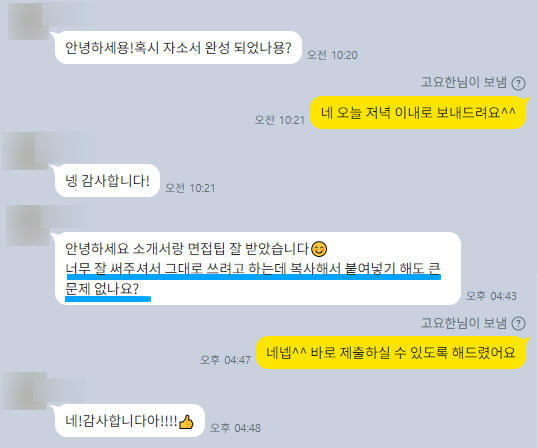This screenshot has width=538, height=448.
Task: Select the message asking 자소서 완성 되었나용
Action: (178, 48)
